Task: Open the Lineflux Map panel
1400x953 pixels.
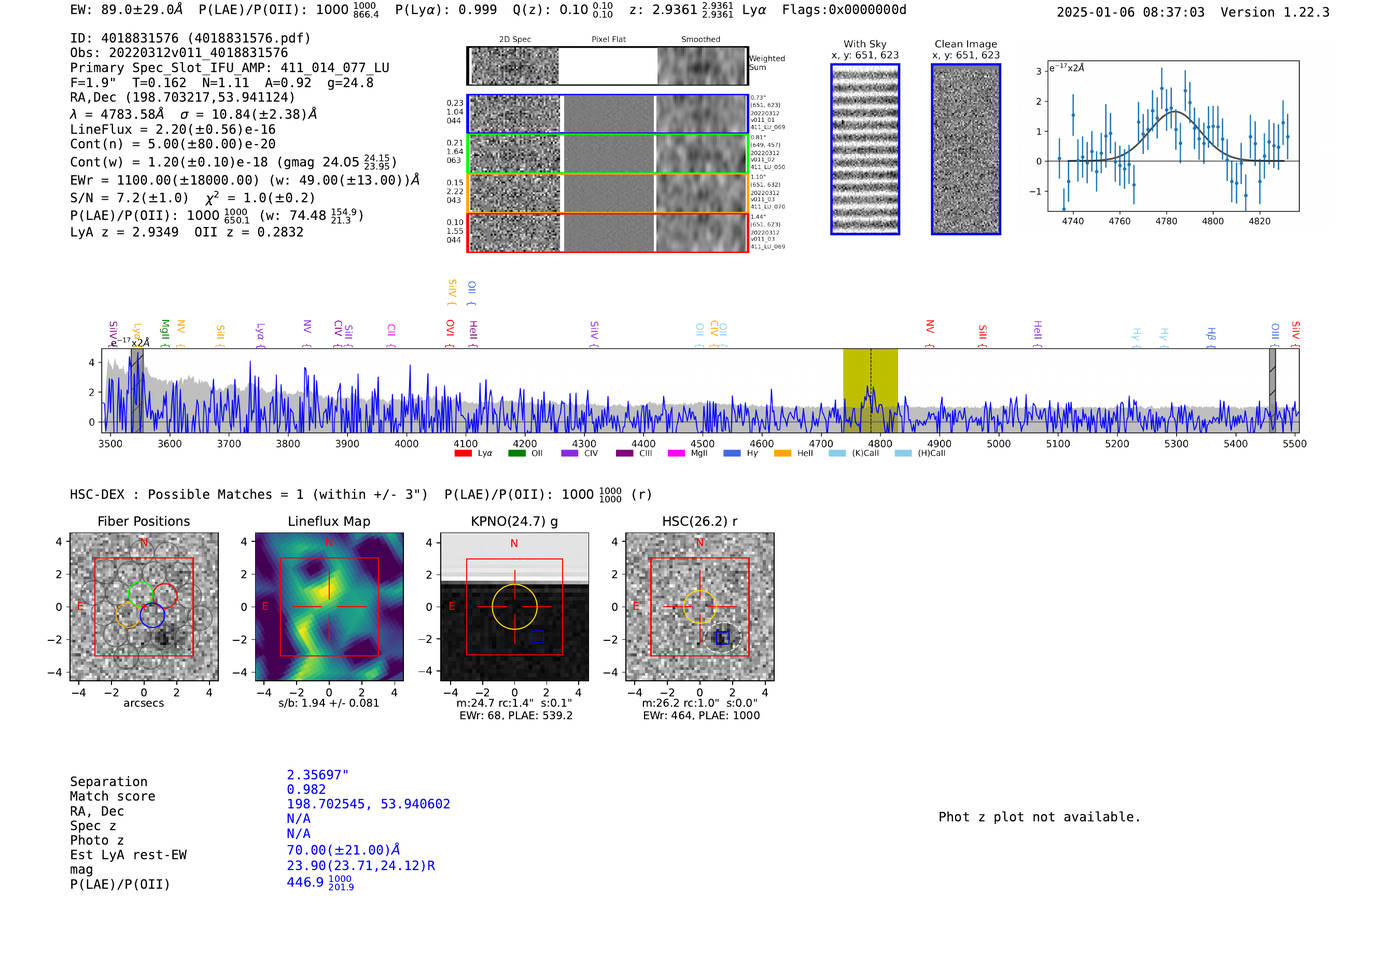Action: [x=329, y=607]
